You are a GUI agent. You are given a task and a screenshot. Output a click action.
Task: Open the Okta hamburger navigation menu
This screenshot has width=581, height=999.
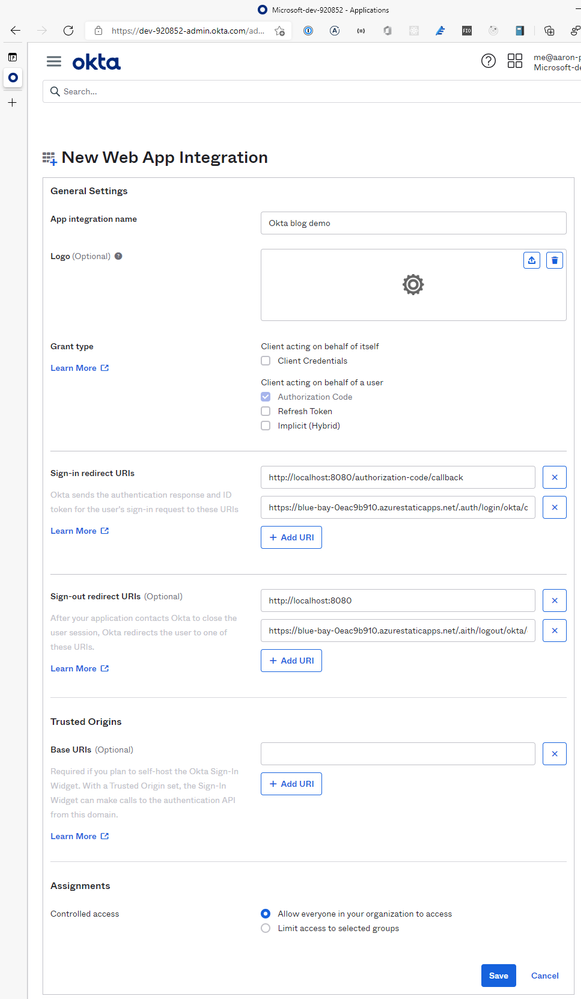[54, 61]
